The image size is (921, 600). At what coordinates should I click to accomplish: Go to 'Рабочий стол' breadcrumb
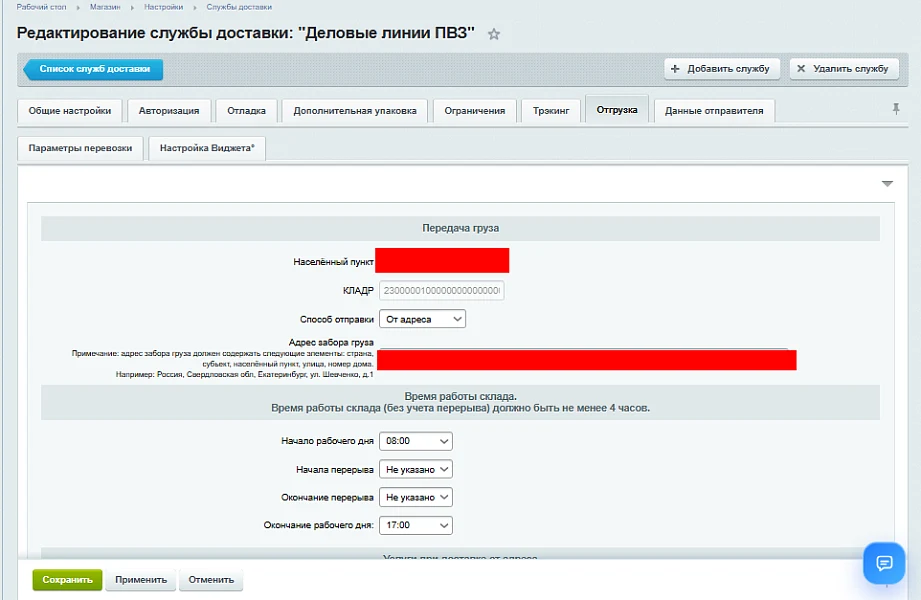(41, 7)
